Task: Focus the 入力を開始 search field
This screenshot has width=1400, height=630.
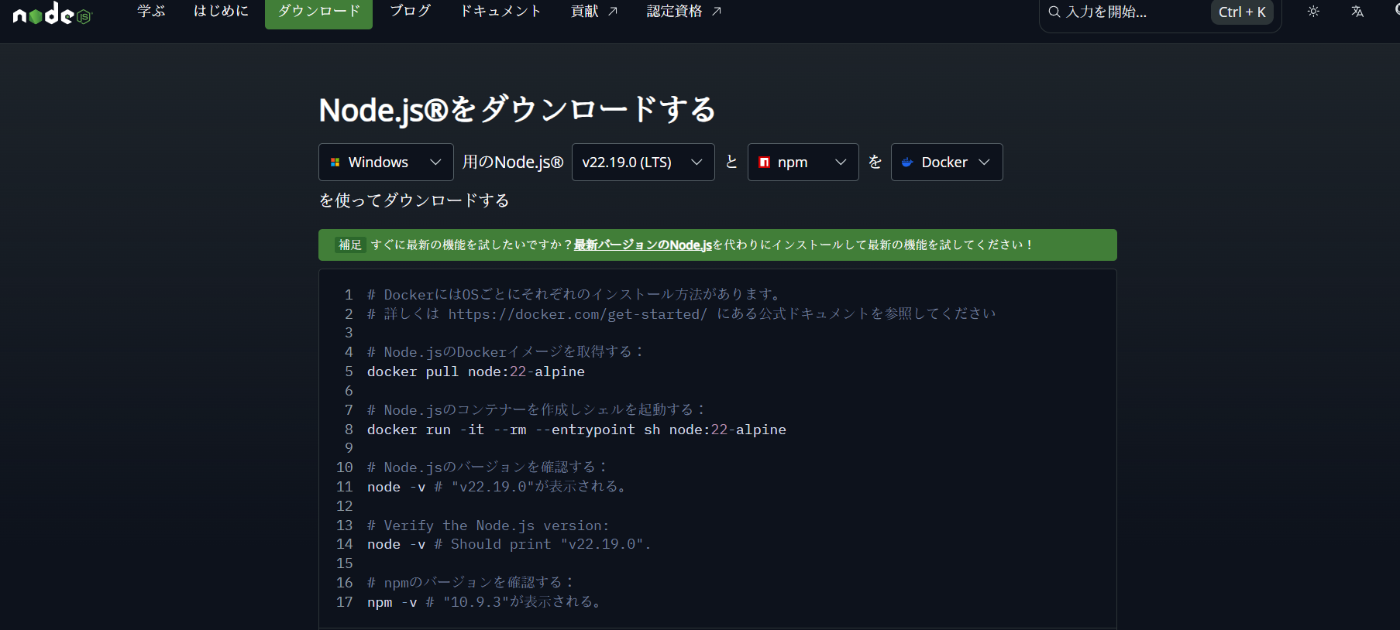Action: coord(1160,12)
